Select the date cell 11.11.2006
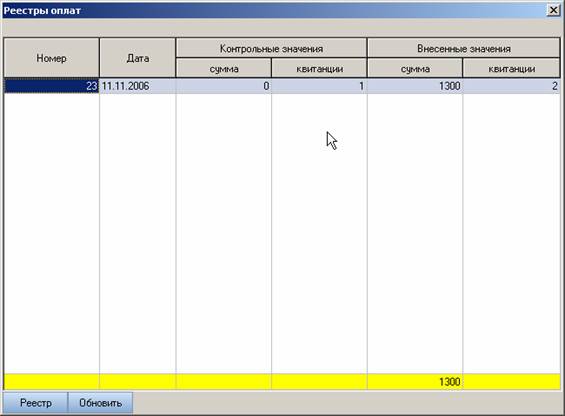This screenshot has height=416, width=565. 138,86
